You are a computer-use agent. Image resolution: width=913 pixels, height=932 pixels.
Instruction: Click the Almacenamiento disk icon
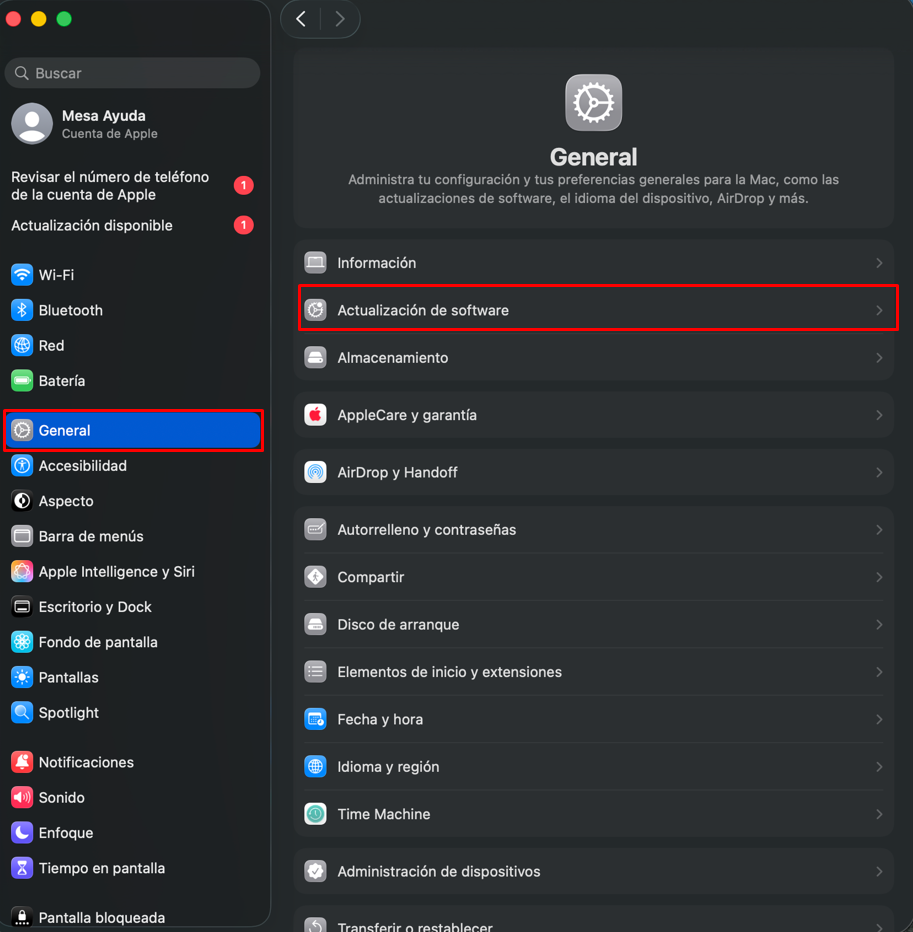(x=316, y=358)
